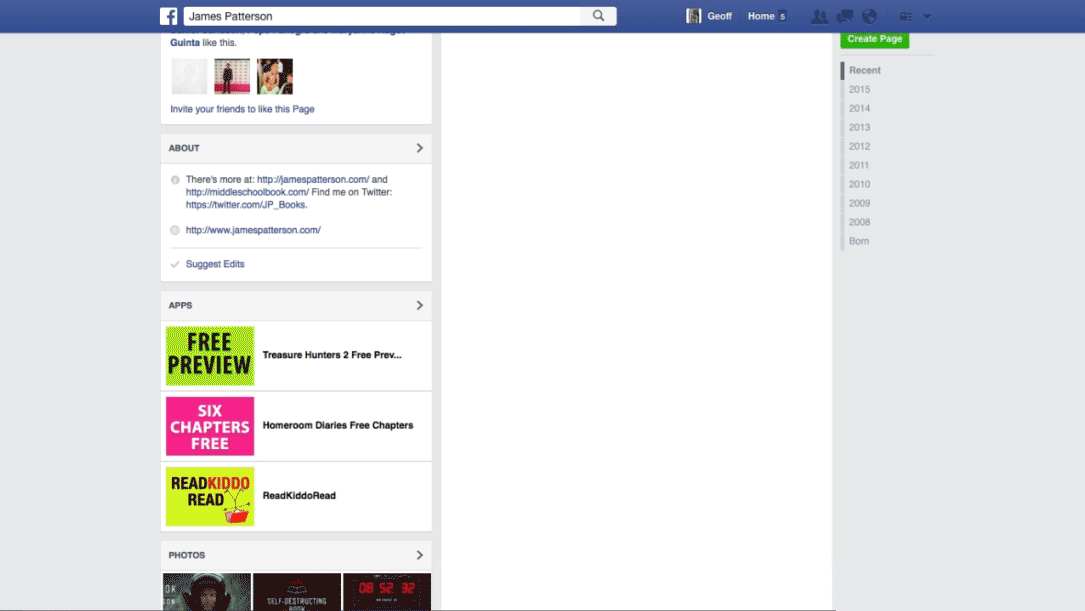Click the Suggest Edits checkmark
The image size is (1085, 611).
click(174, 263)
